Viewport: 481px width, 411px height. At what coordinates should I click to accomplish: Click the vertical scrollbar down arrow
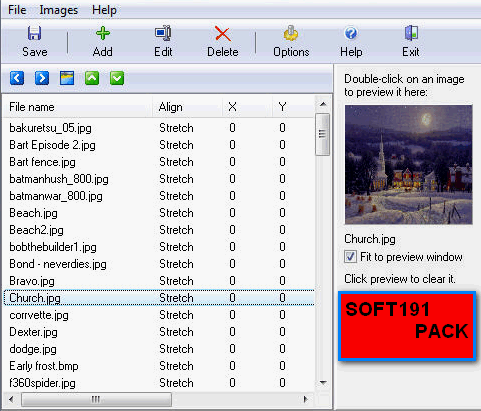(x=323, y=382)
